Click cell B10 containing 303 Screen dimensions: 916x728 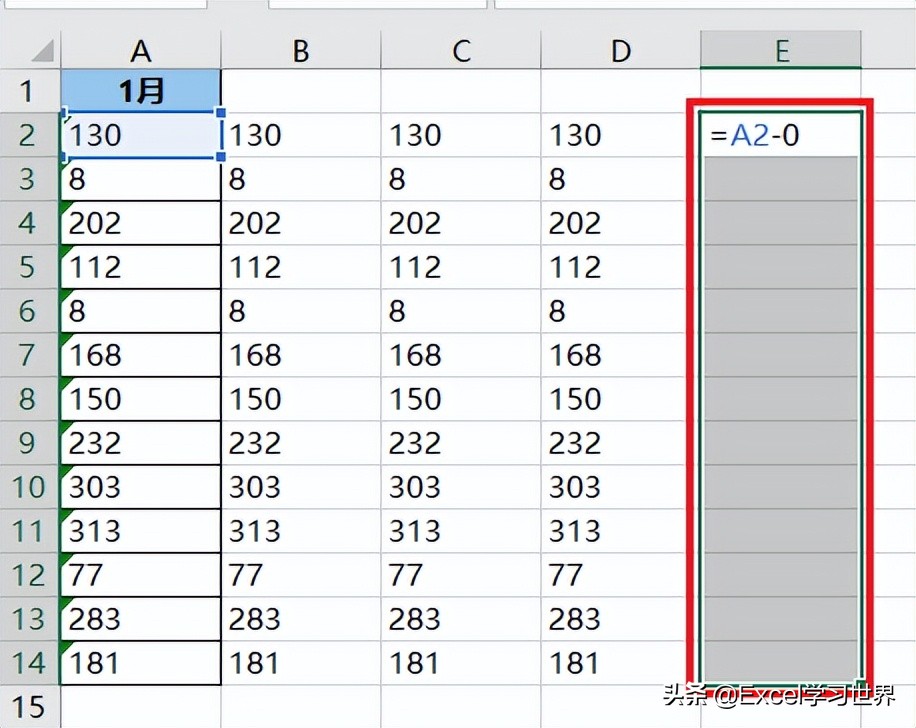click(301, 487)
